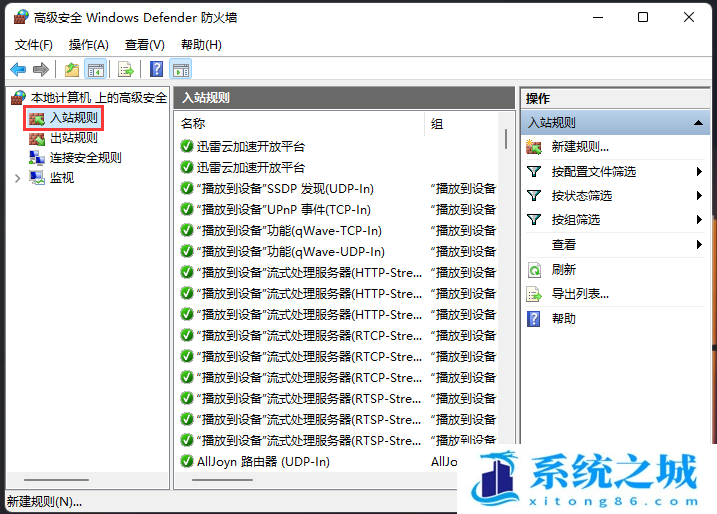Click the 帮助 icon in actions pane
Image resolution: width=717 pixels, height=514 pixels.
click(x=534, y=319)
